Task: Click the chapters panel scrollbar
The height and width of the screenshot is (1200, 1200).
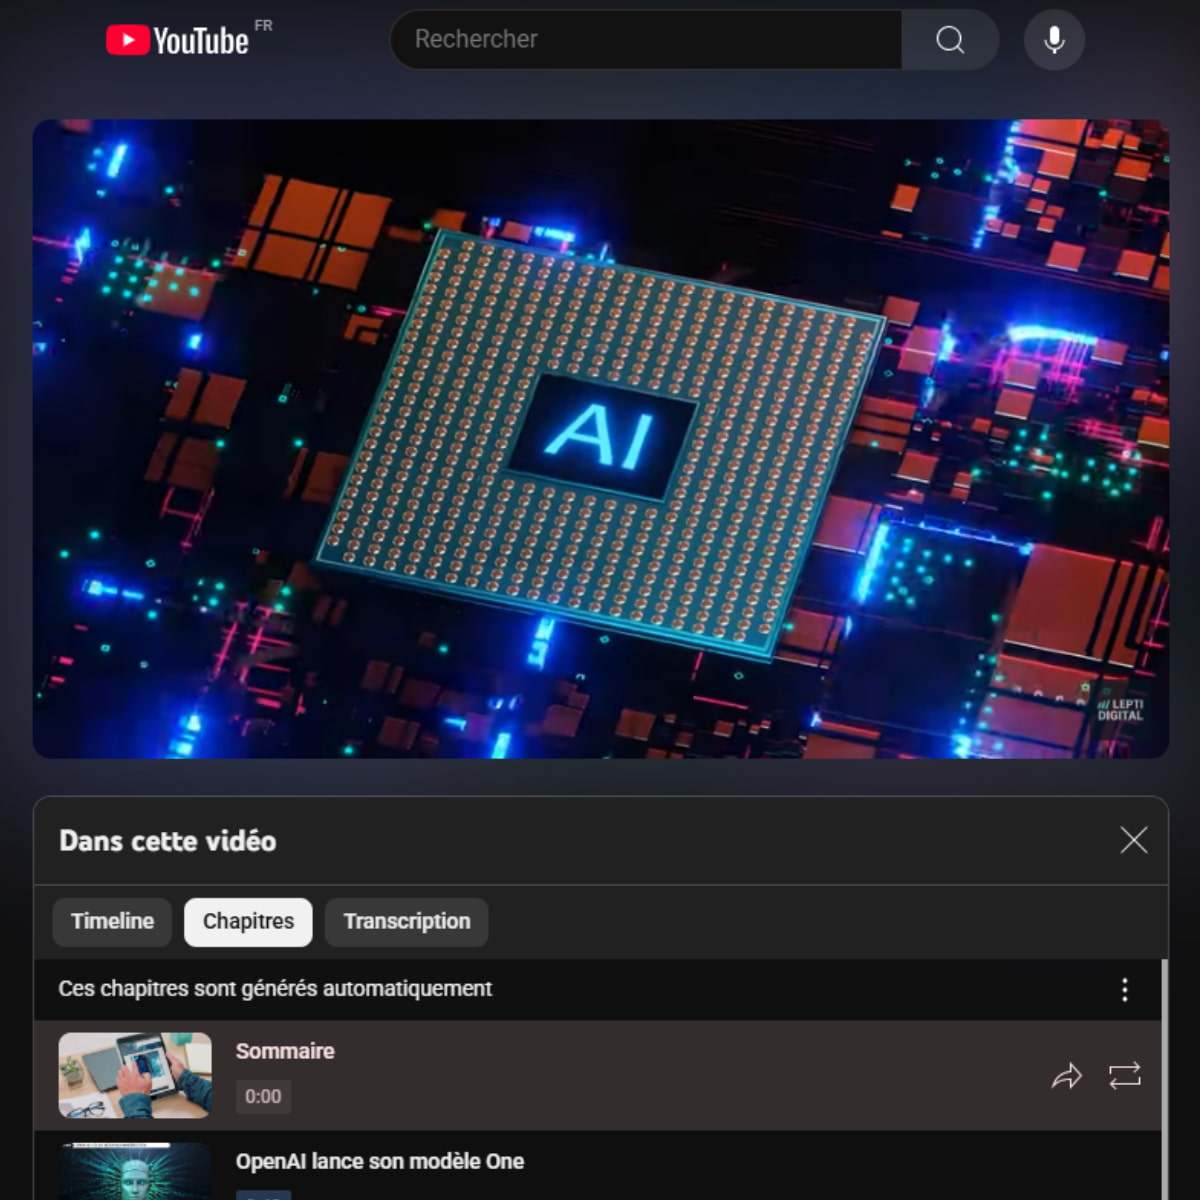Action: pos(1164,1080)
